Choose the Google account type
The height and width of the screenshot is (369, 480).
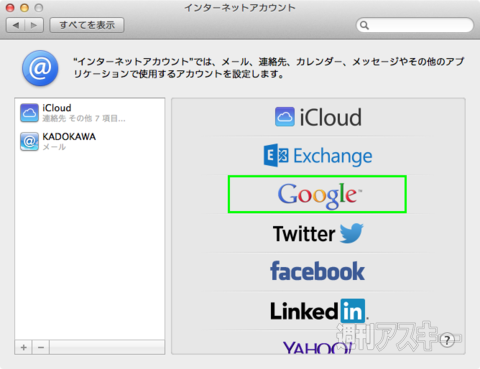(318, 195)
